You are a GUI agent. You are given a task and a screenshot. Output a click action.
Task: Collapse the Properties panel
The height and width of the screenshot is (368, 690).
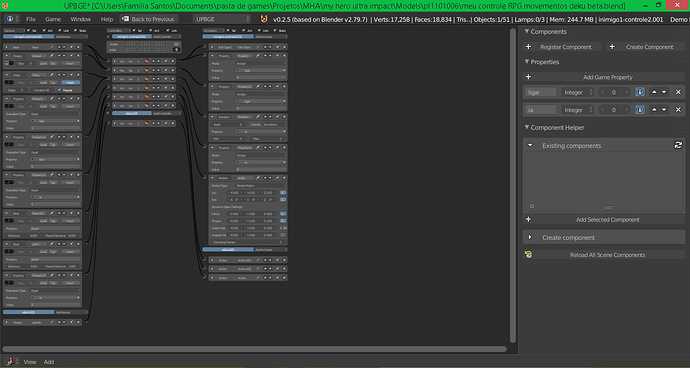tap(527, 62)
